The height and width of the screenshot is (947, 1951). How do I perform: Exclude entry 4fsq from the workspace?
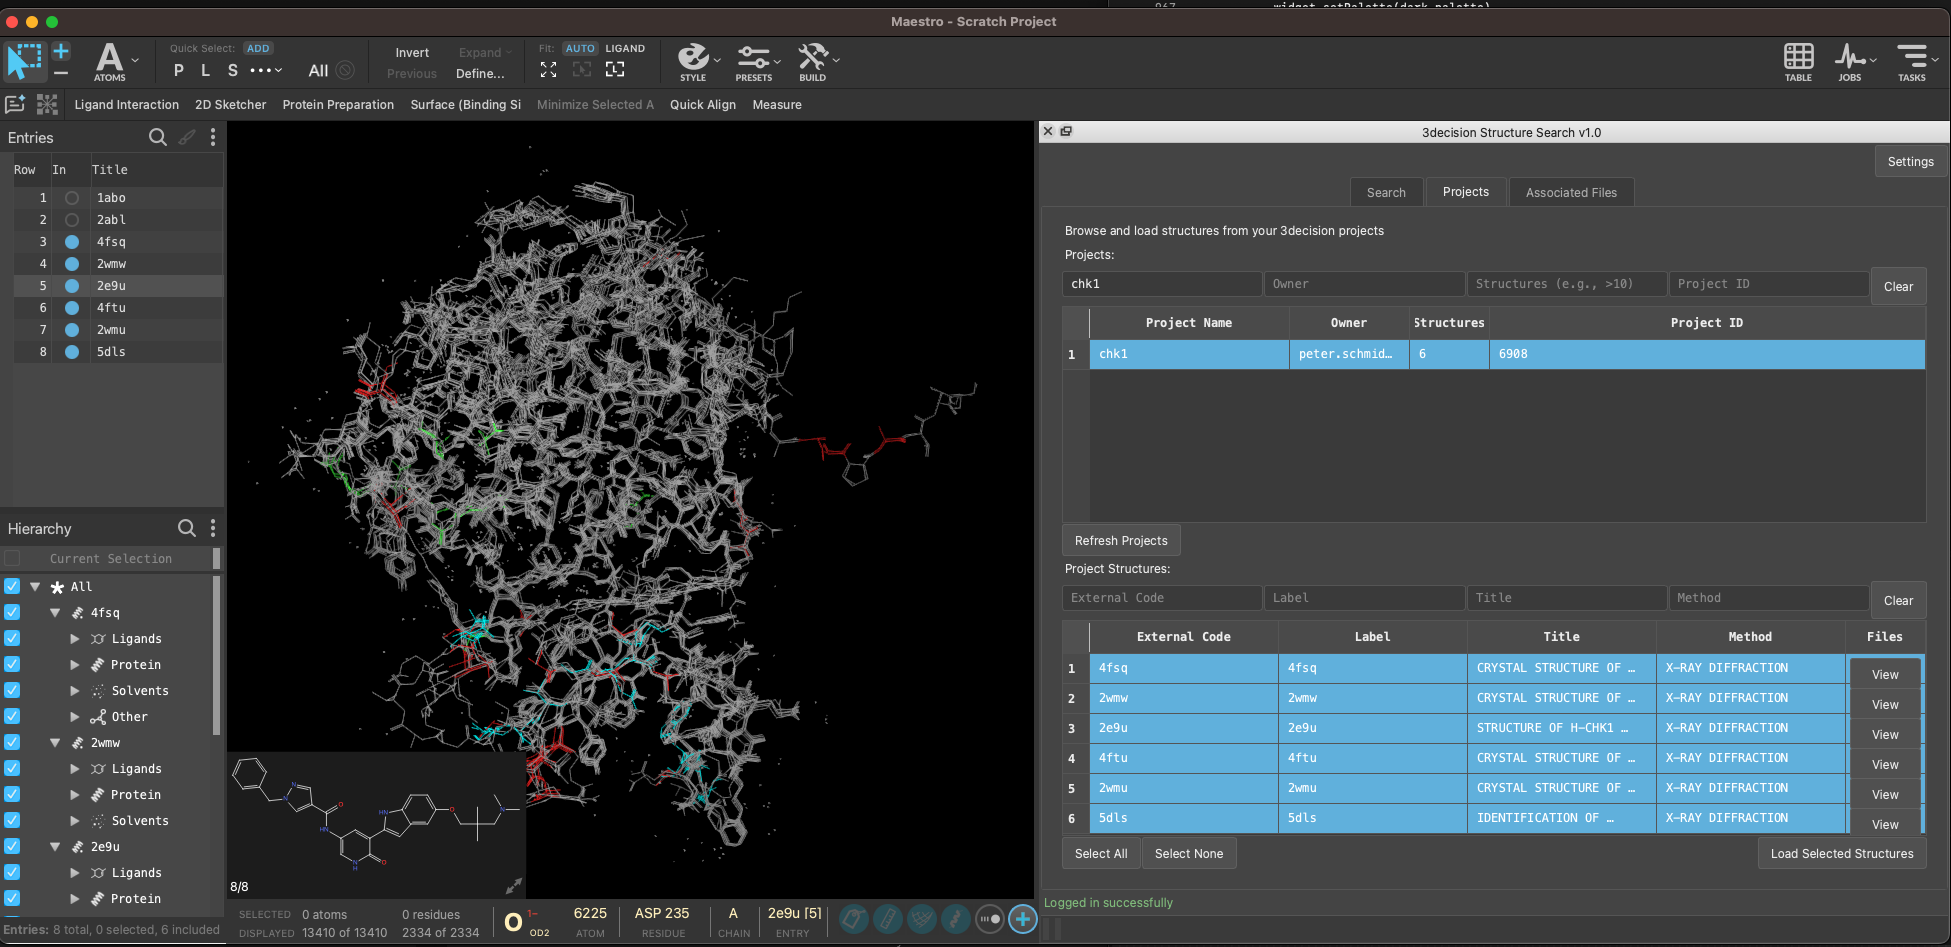(72, 242)
